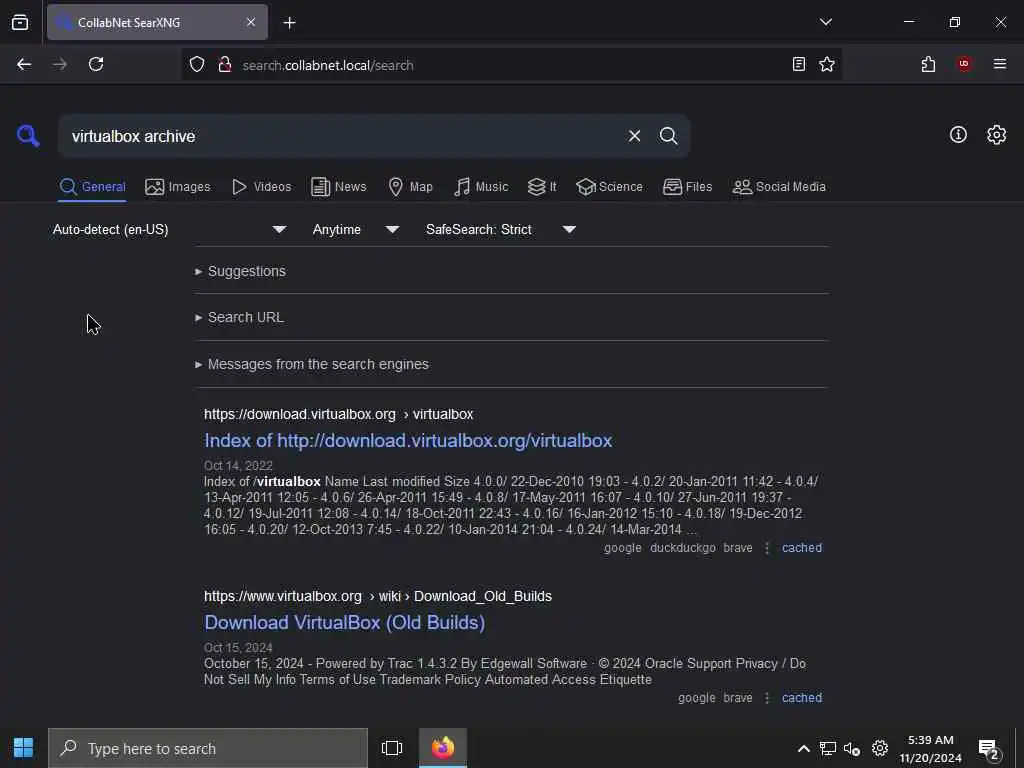Open the taskbar clock and date
Screen dimensions: 1024x768
click(931, 748)
